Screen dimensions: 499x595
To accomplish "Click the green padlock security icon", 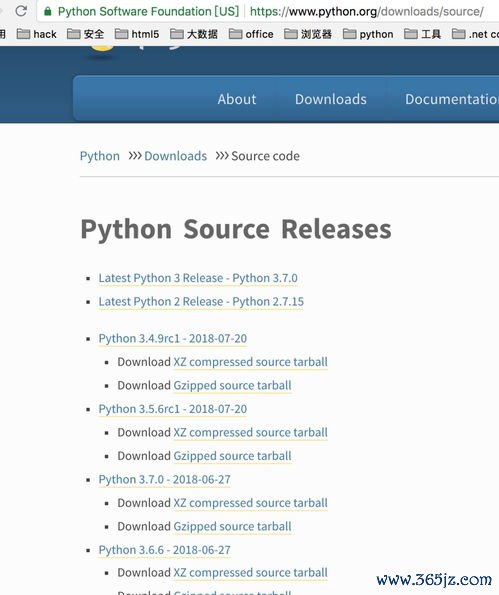I will pos(47,11).
